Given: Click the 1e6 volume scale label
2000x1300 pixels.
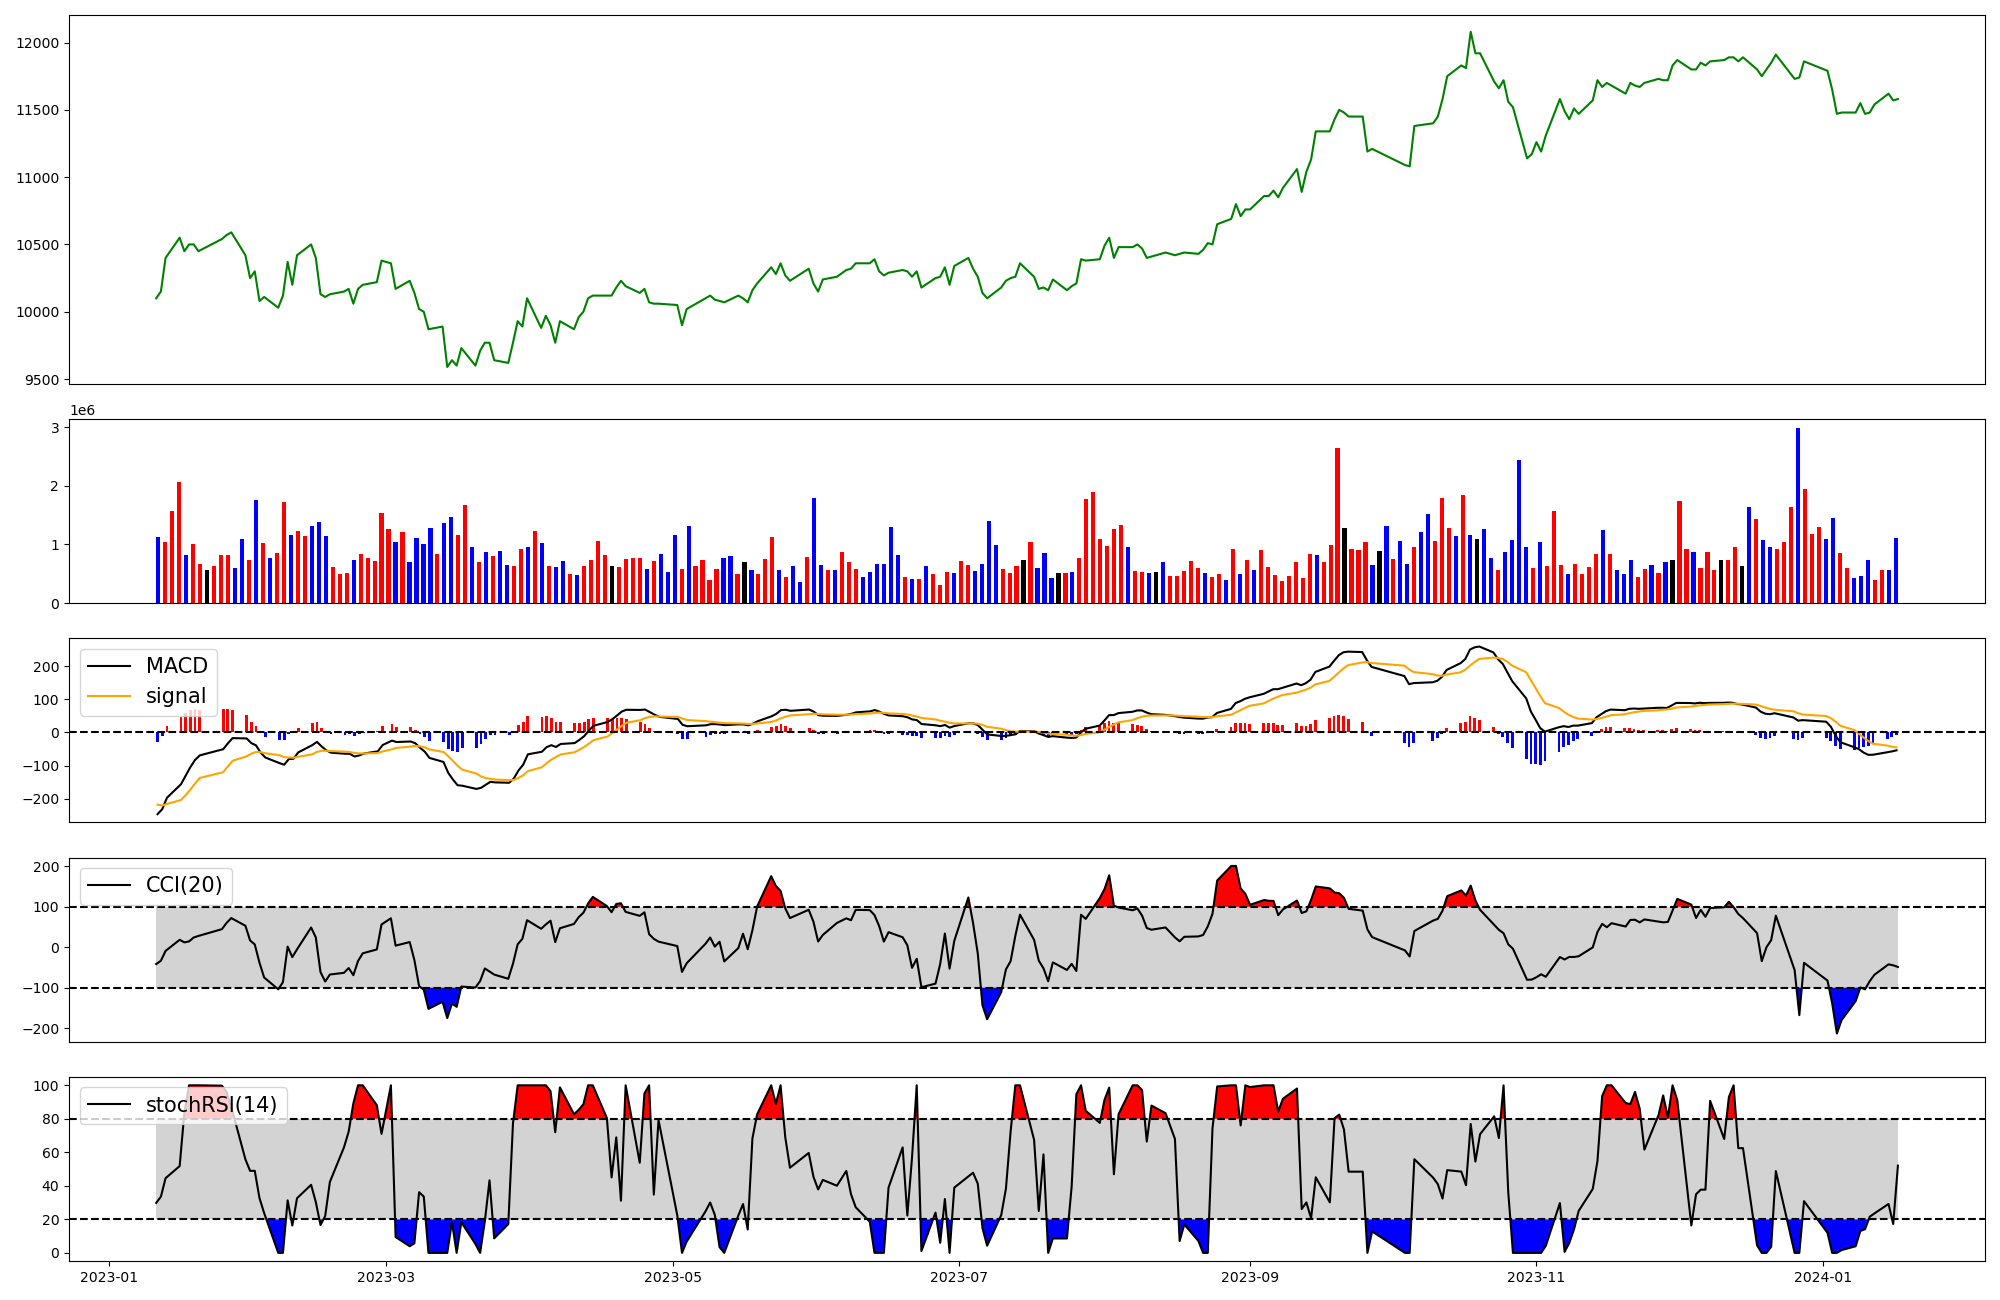Looking at the screenshot, I should tap(82, 411).
